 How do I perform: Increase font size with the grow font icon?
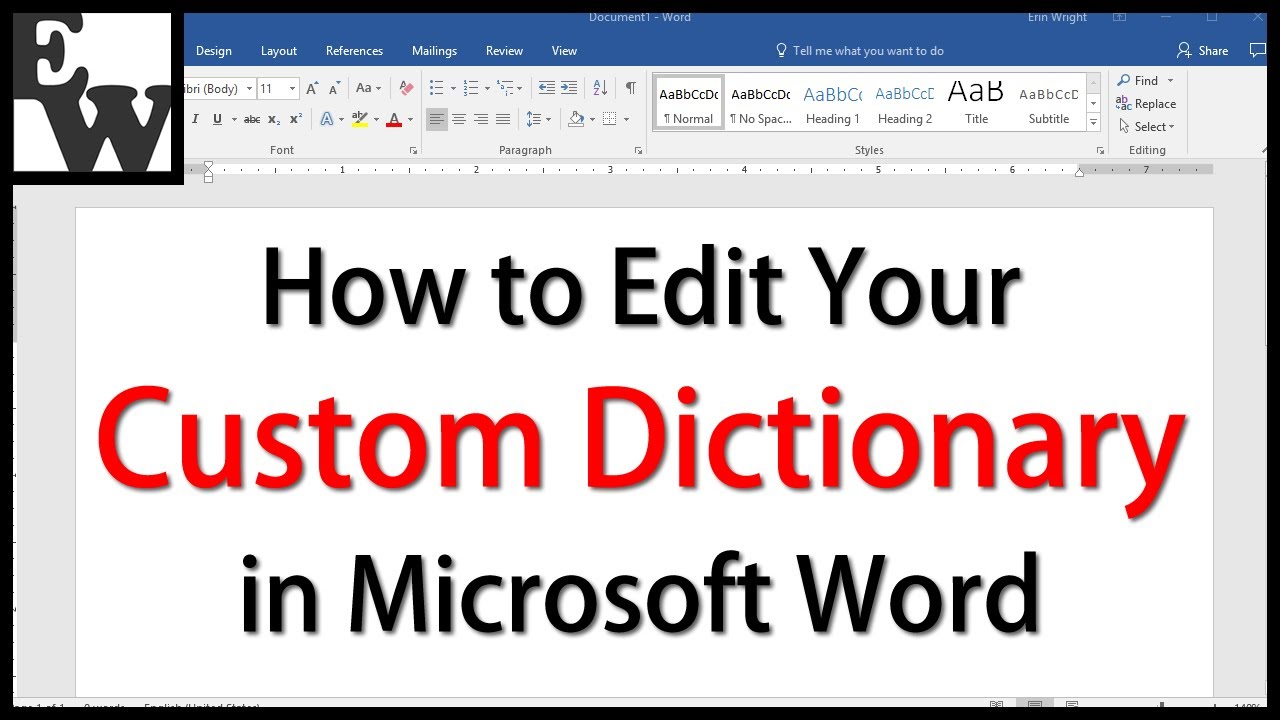click(312, 88)
